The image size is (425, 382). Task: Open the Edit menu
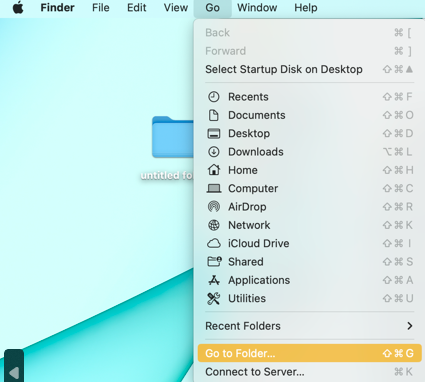(x=137, y=7)
